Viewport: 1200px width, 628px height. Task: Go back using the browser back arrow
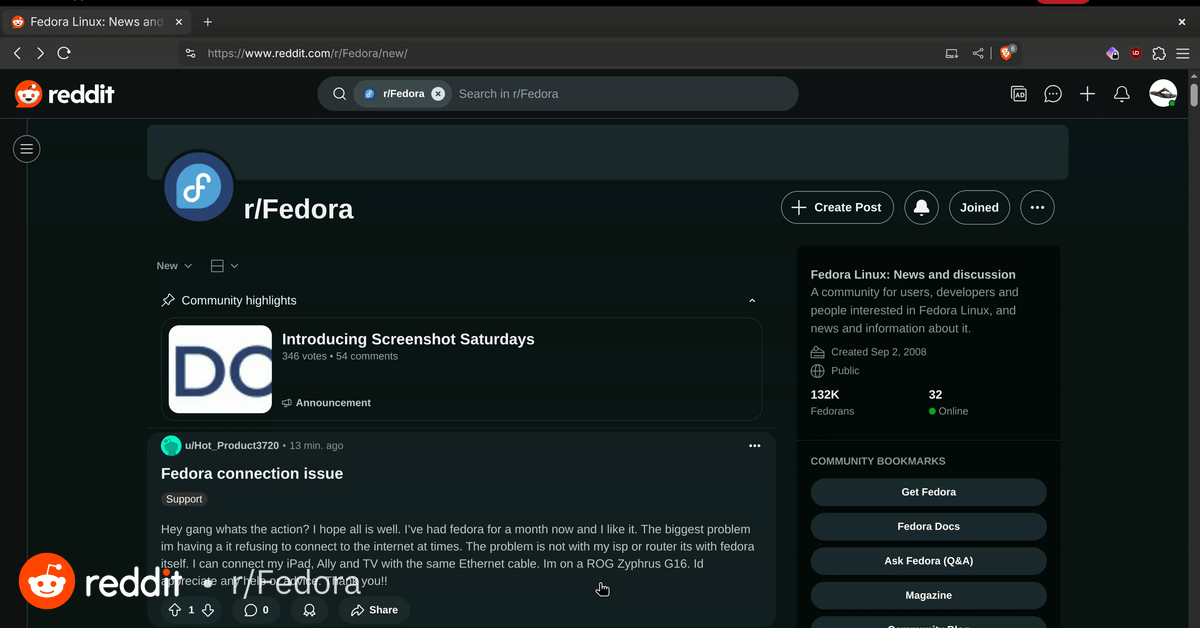pos(17,53)
